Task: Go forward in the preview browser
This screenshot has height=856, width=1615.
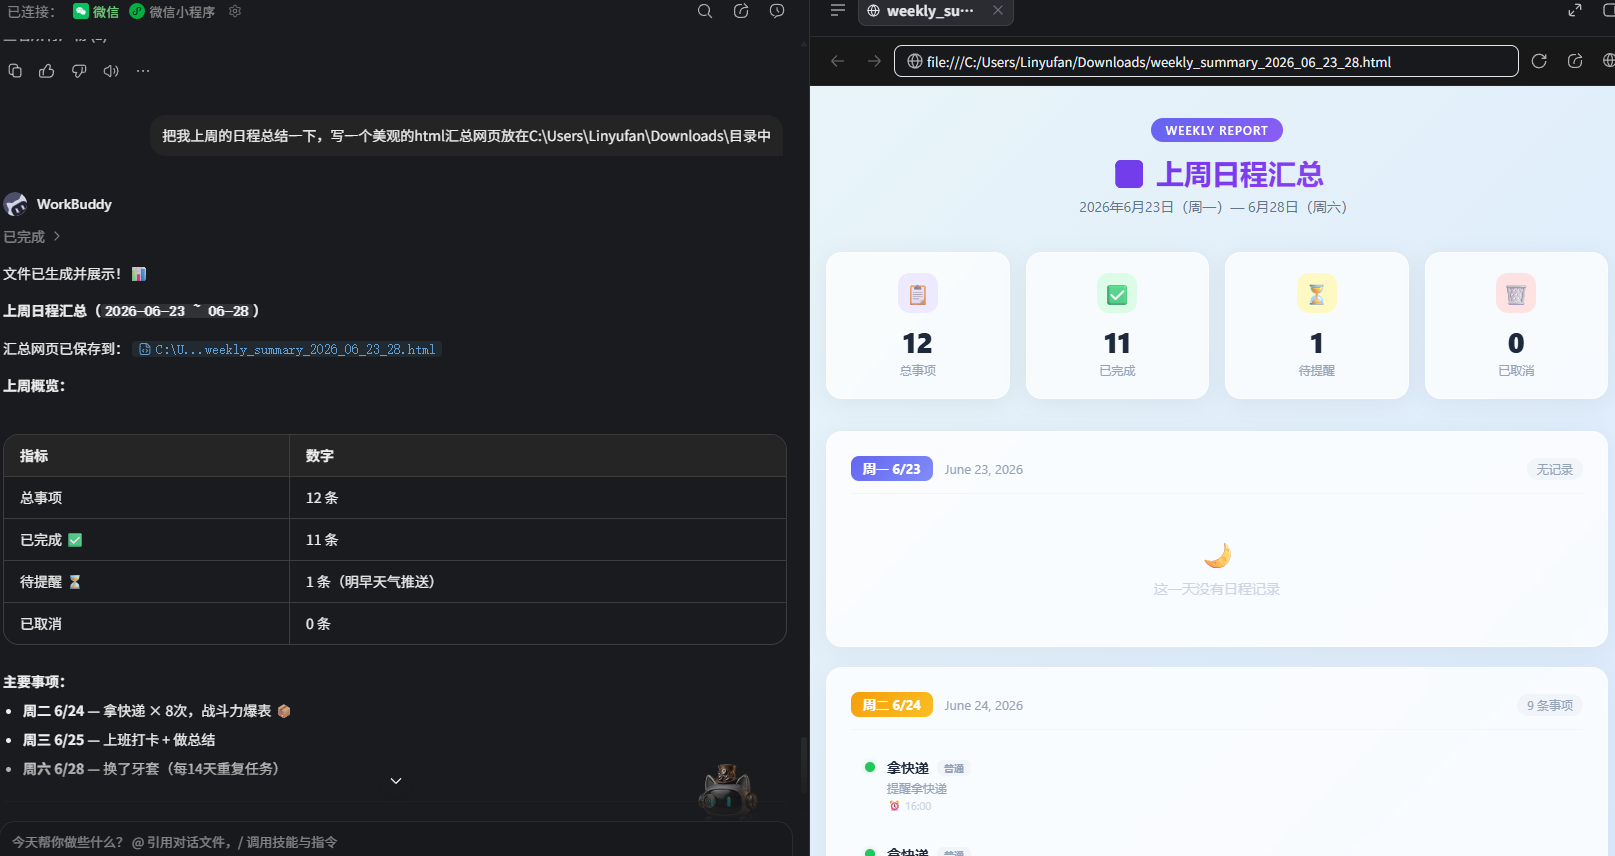Action: pyautogui.click(x=874, y=61)
